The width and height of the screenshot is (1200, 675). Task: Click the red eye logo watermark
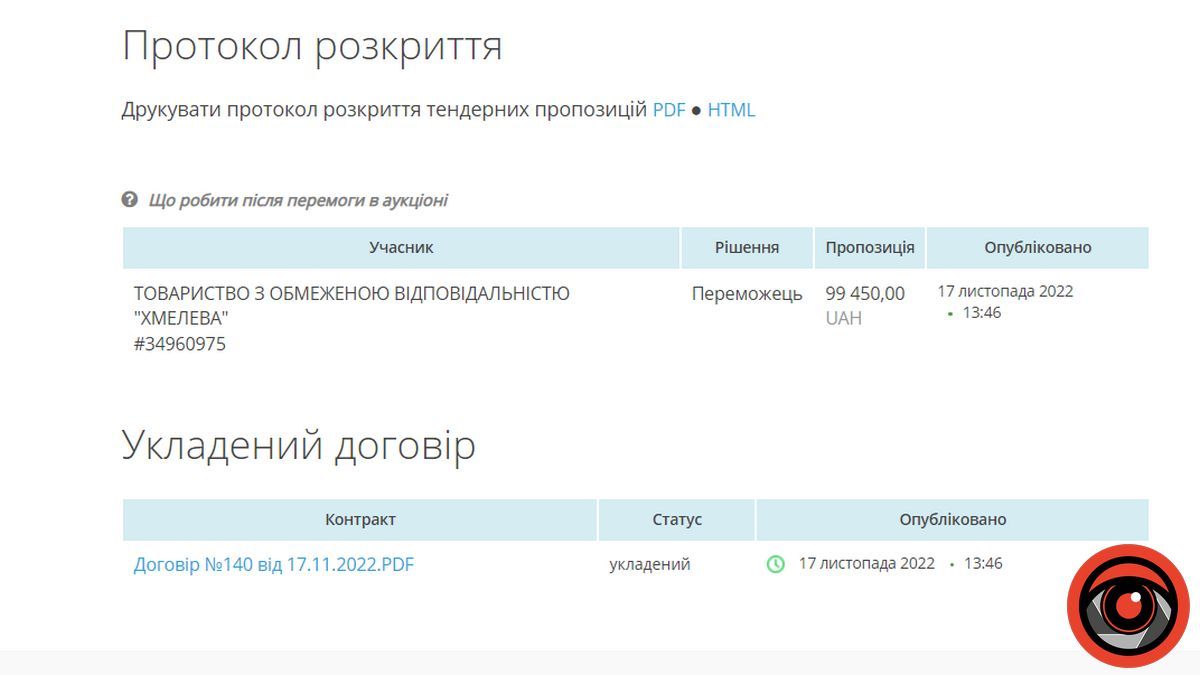1127,606
